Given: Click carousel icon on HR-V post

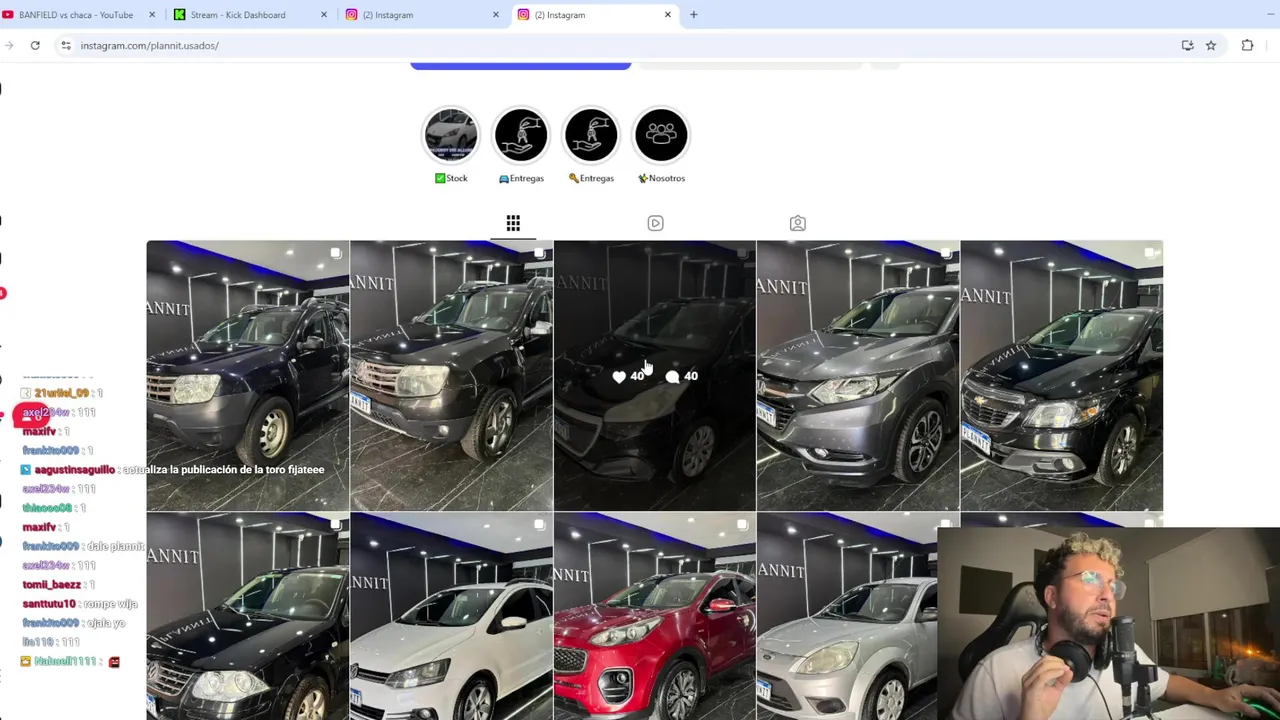Looking at the screenshot, I should click(946, 253).
